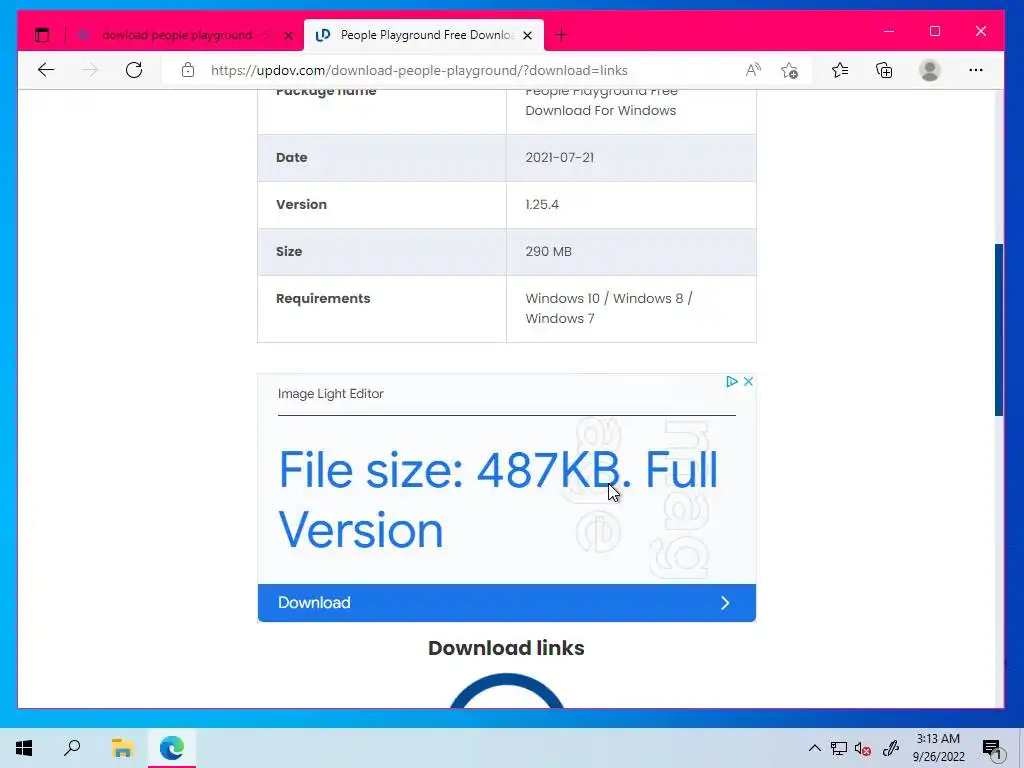The width and height of the screenshot is (1024, 768).
Task: Activate Read aloud in address bar
Action: pyautogui.click(x=753, y=70)
